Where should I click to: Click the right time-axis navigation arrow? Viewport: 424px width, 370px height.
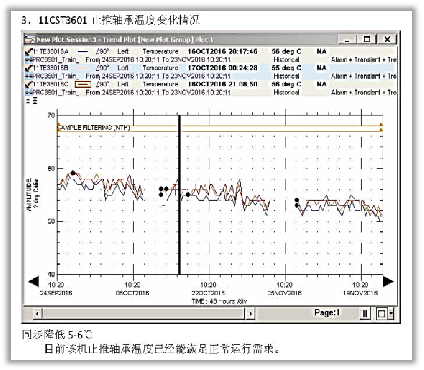point(388,282)
